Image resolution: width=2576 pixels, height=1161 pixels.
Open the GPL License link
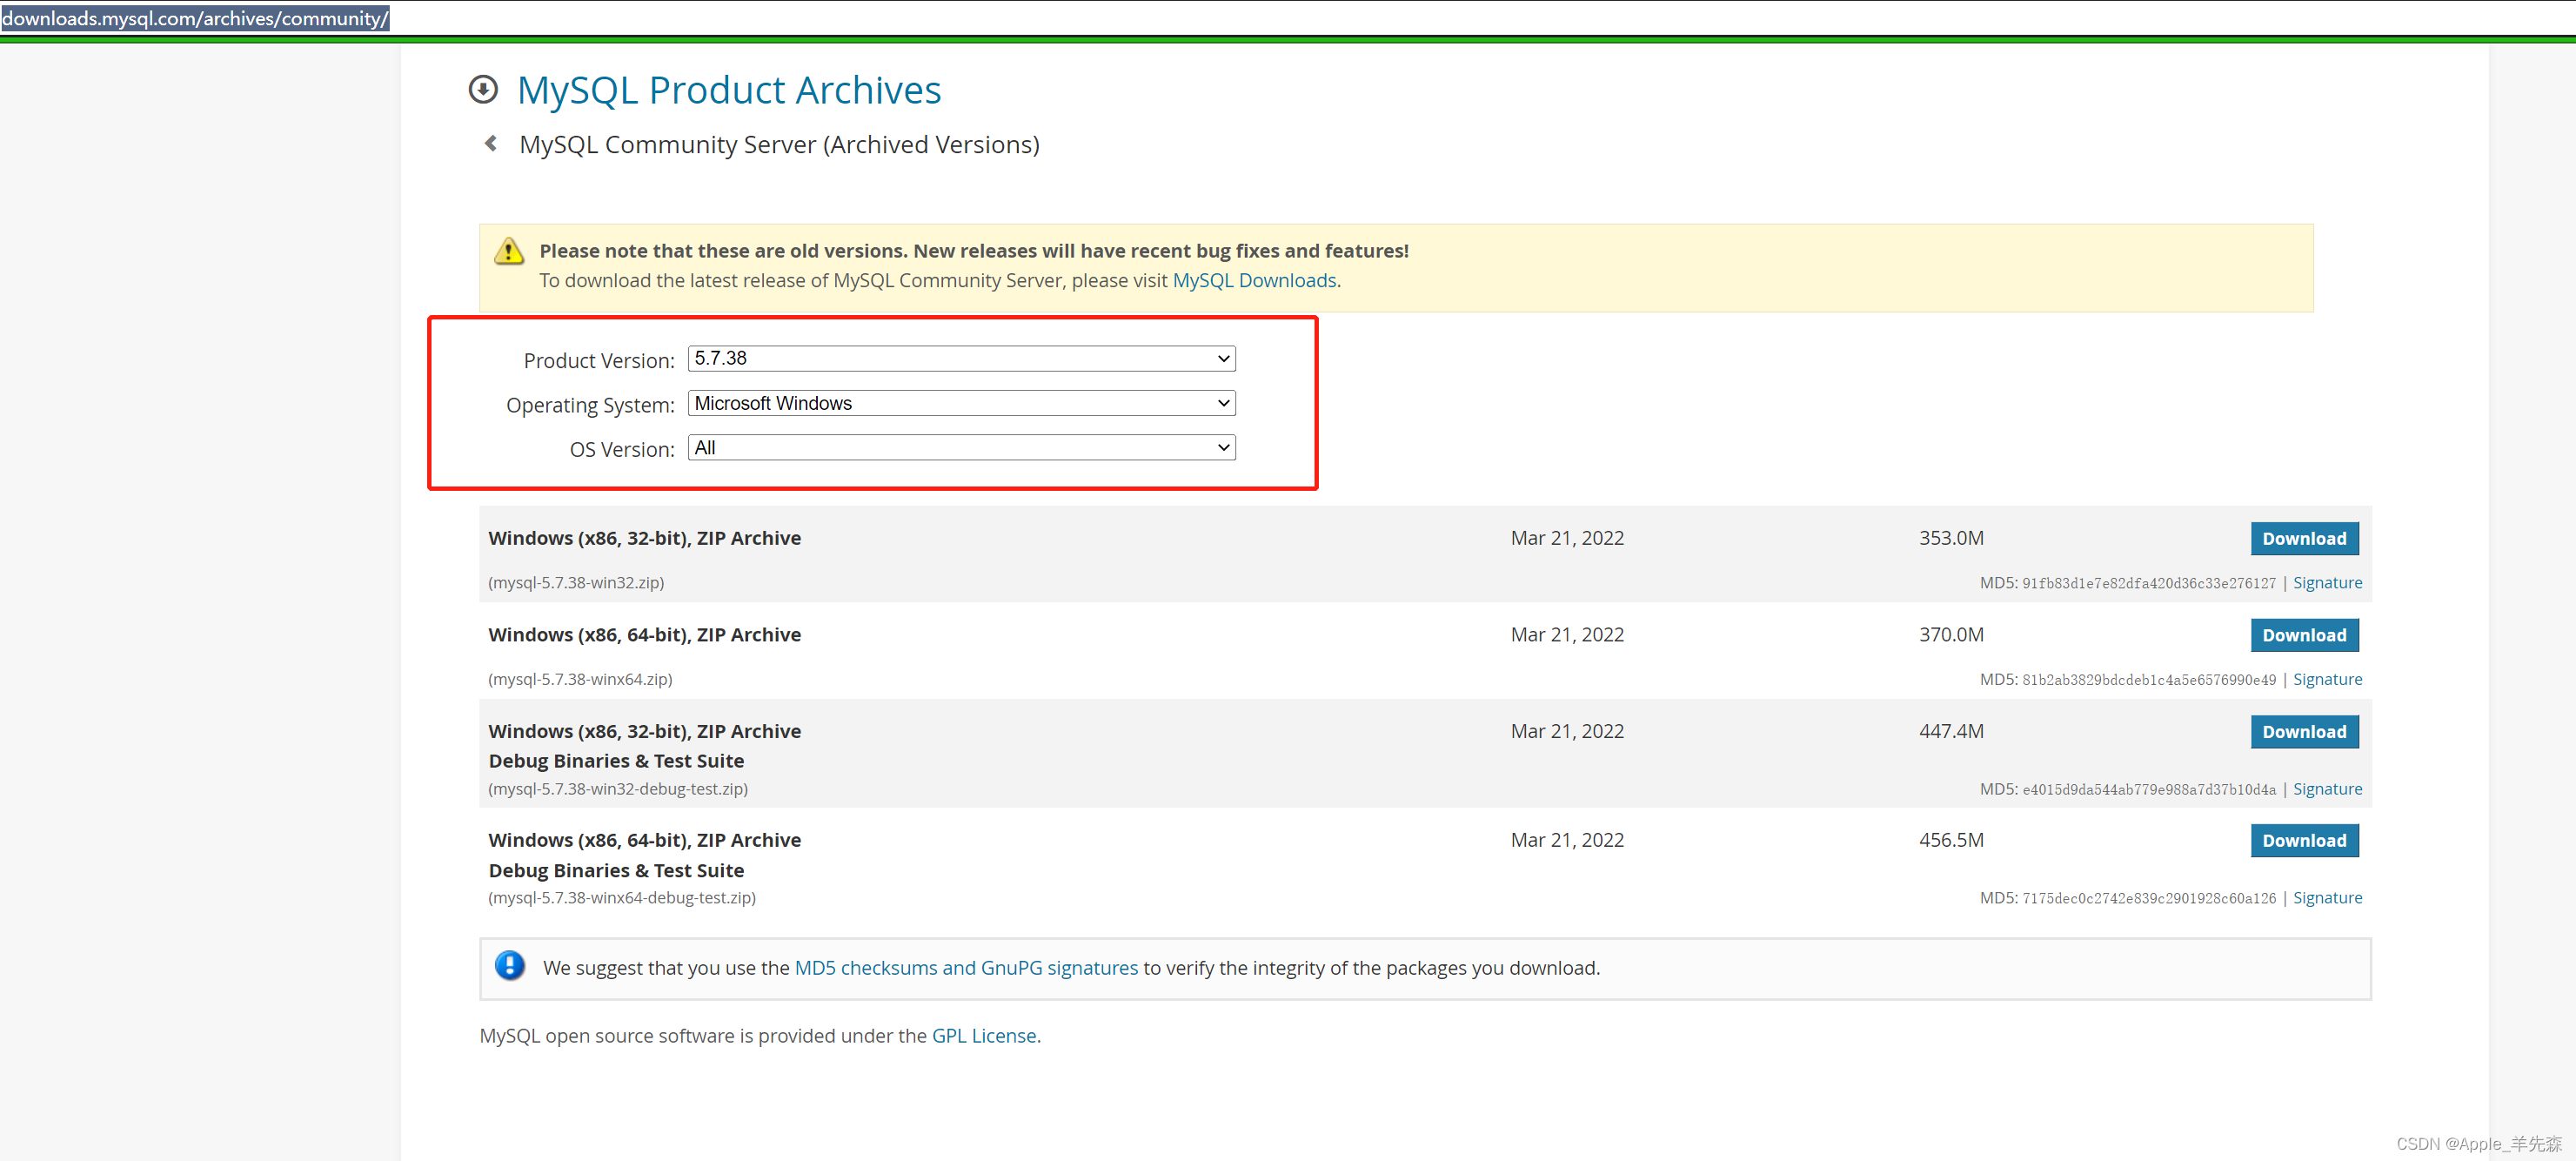coord(983,1036)
